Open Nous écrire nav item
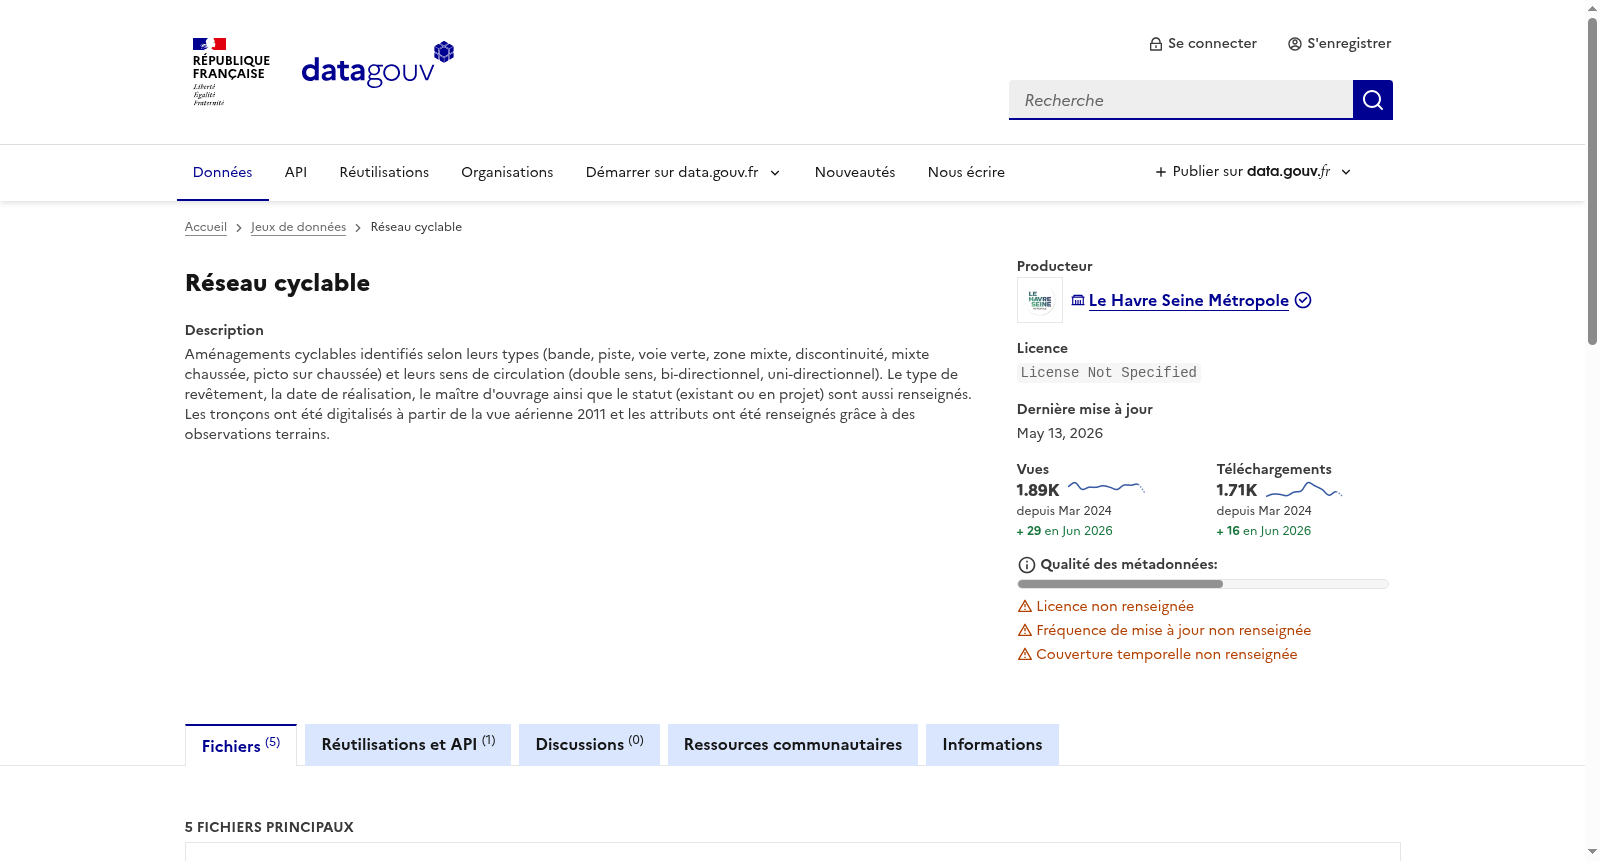Screen dimensions: 1600x861 [966, 172]
